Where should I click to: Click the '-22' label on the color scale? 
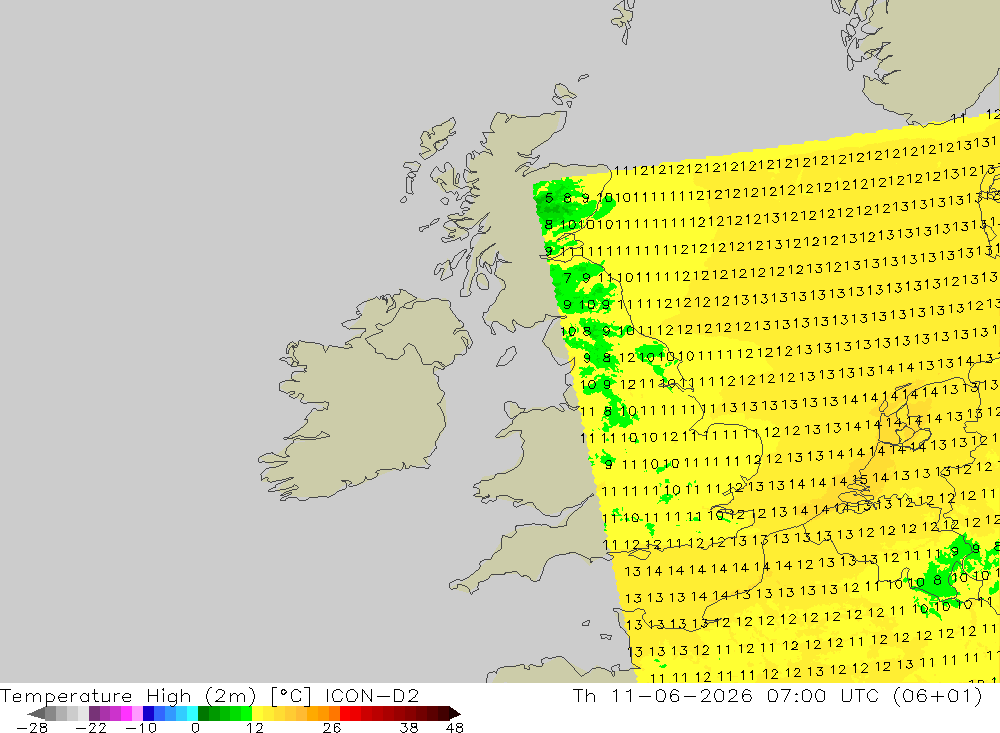tap(91, 728)
